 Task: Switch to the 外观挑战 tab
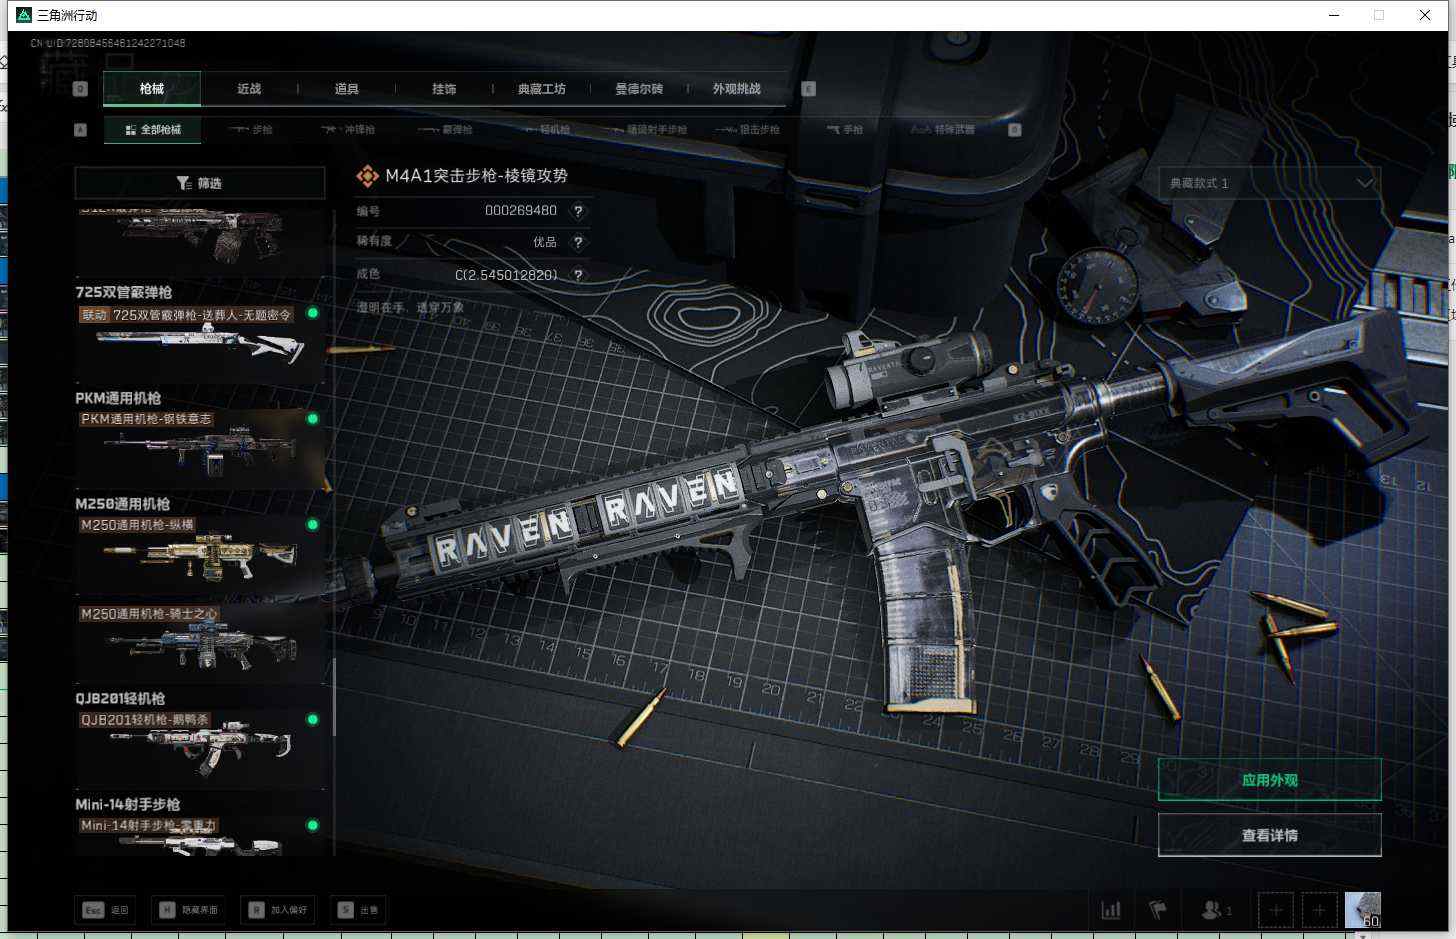[x=737, y=89]
